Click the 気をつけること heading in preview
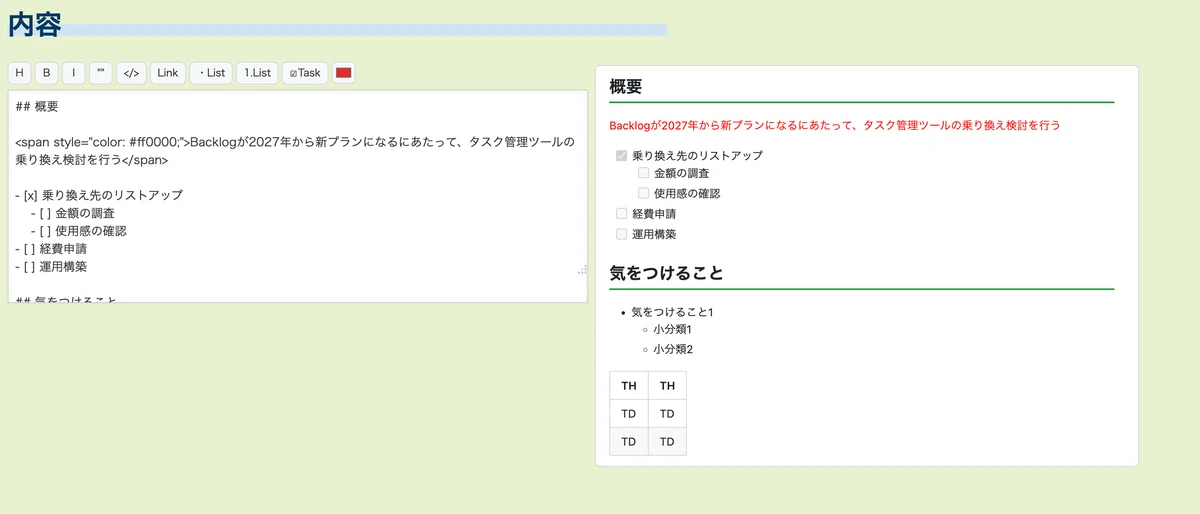This screenshot has width=1200, height=514. [x=666, y=273]
